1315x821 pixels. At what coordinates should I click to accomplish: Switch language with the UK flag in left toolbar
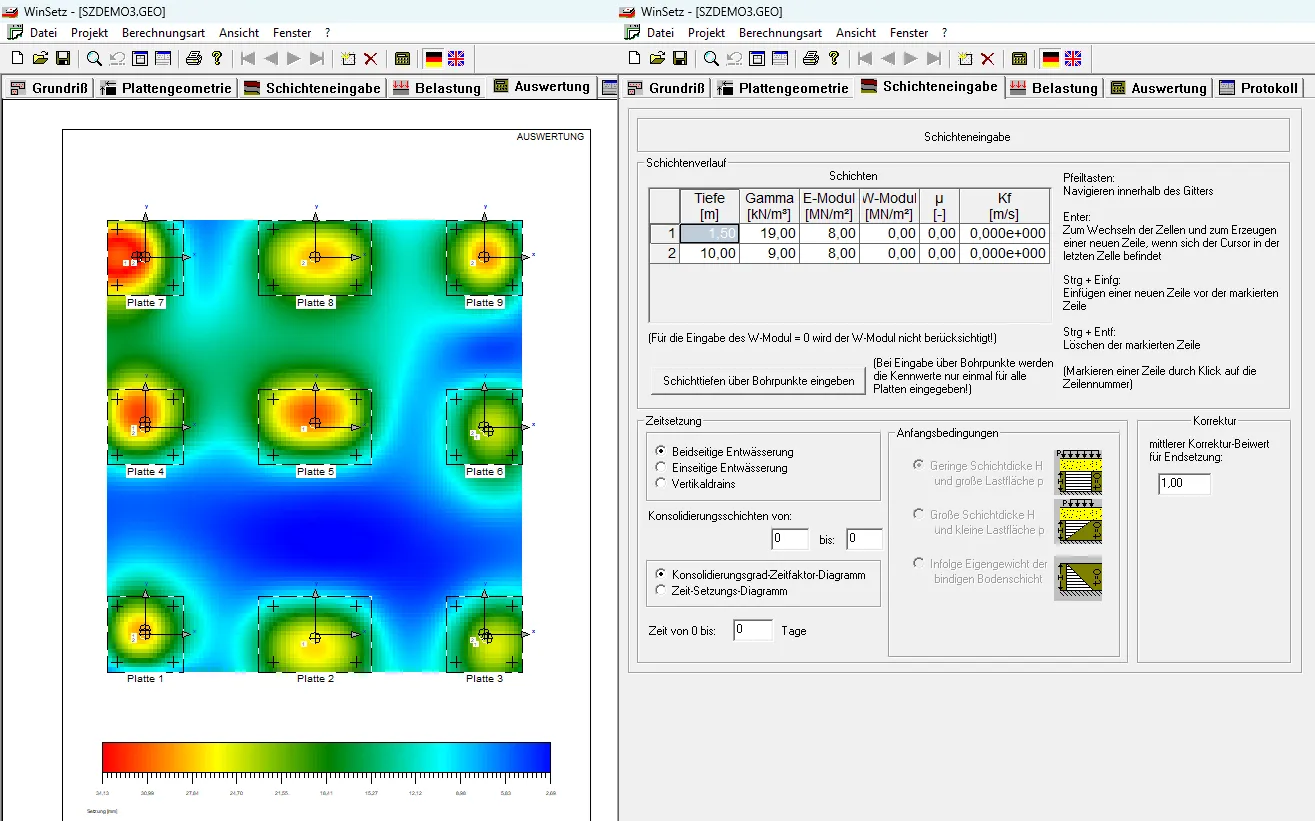coord(456,58)
